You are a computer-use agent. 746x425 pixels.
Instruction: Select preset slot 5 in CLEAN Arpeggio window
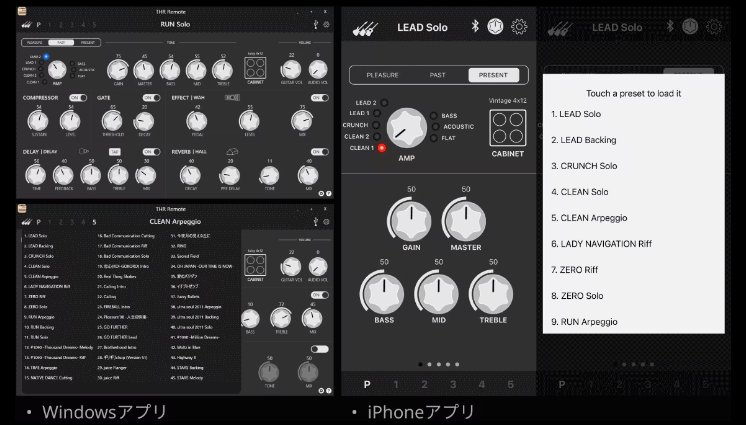point(94,222)
